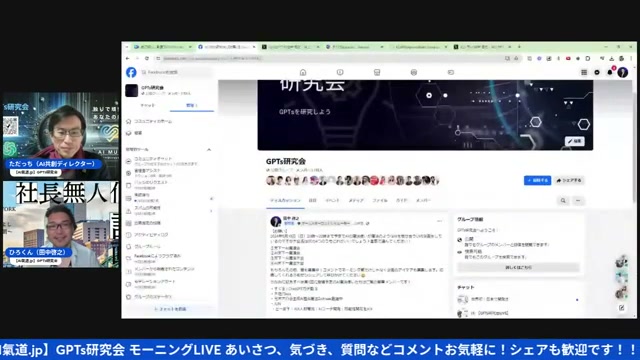Open the Discussion tab of the group
Screen dimensions: 640x360
(x=285, y=200)
